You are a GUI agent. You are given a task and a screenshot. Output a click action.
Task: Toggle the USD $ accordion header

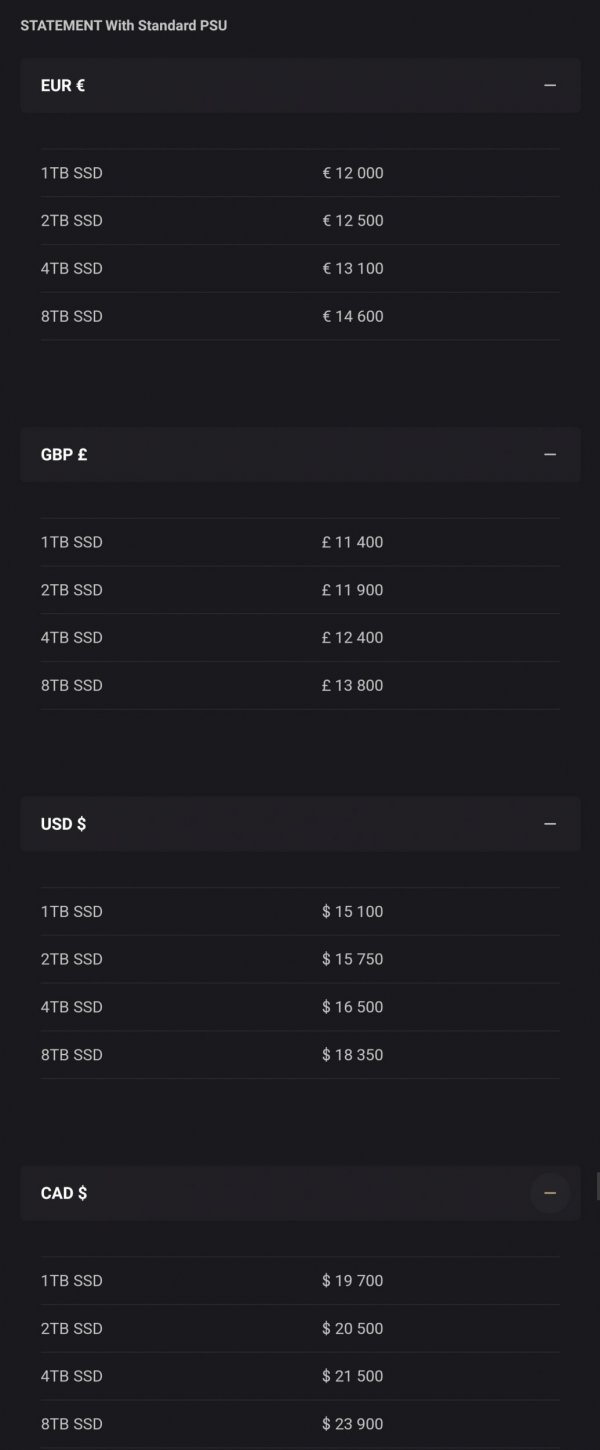pos(300,824)
